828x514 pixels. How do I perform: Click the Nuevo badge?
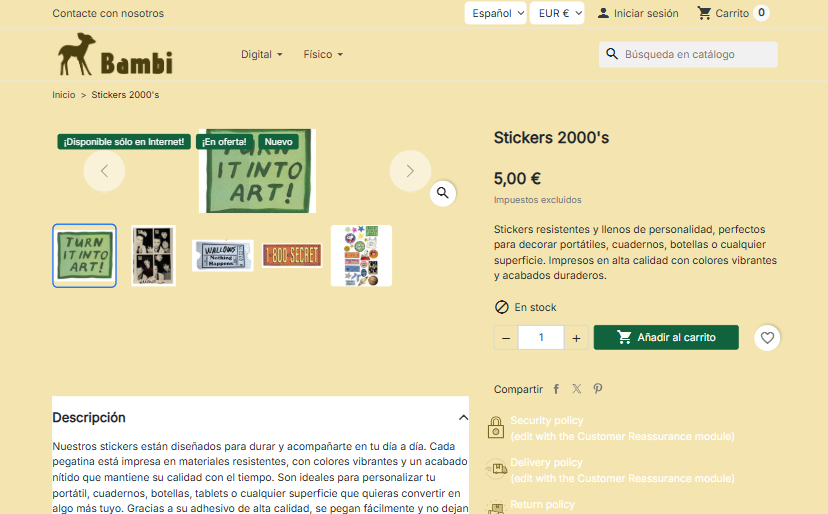coord(278,142)
